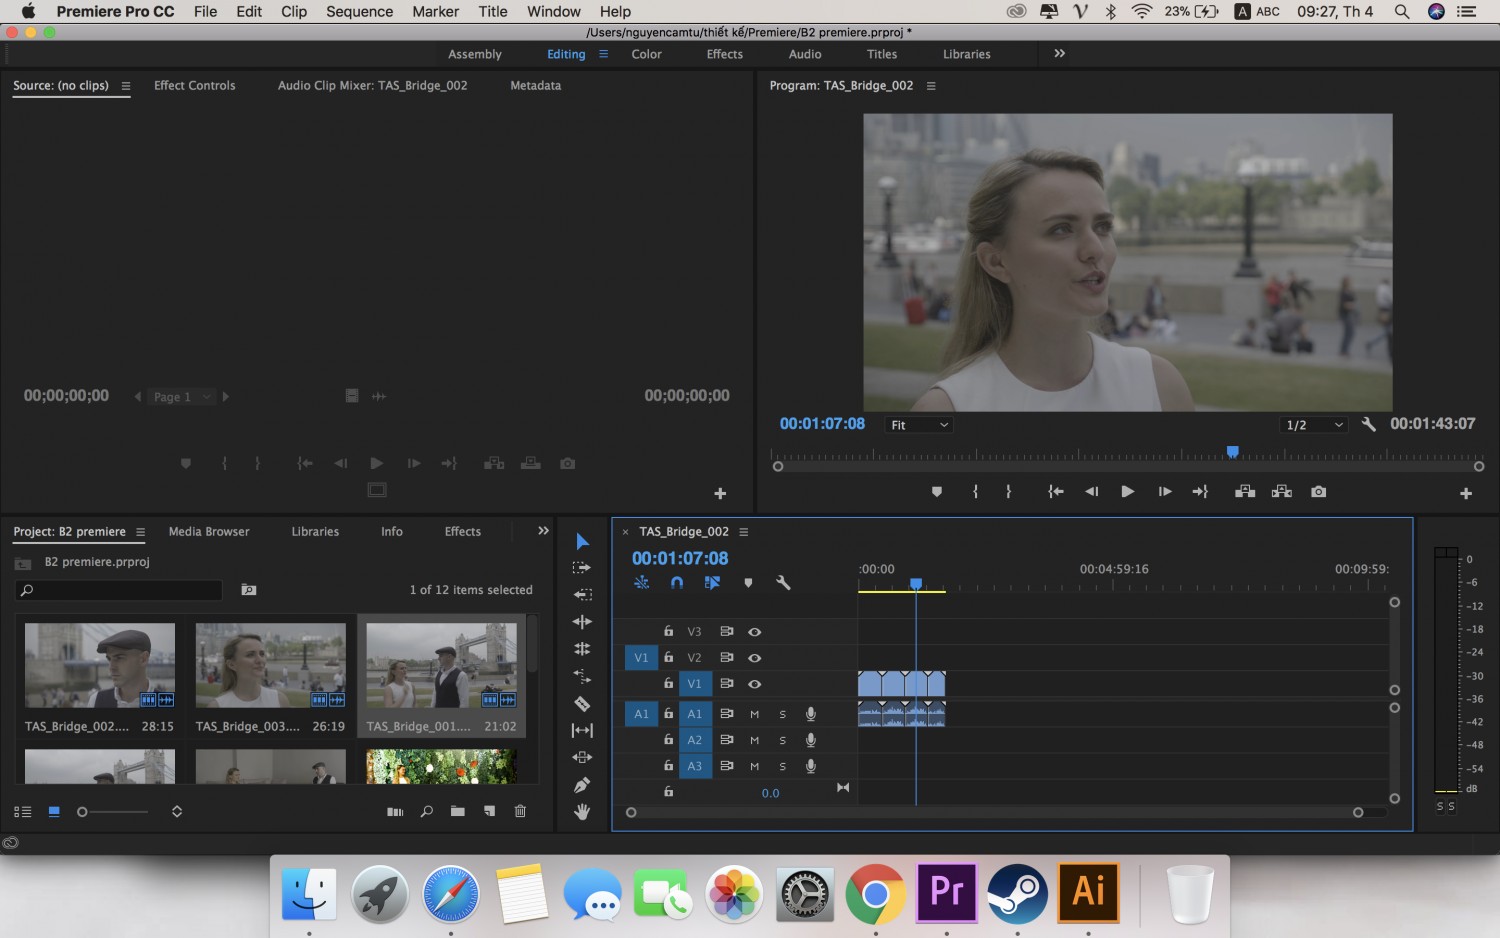Open the 1/2 playback resolution dropdown
Screen dimensions: 1500x938
[1315, 425]
